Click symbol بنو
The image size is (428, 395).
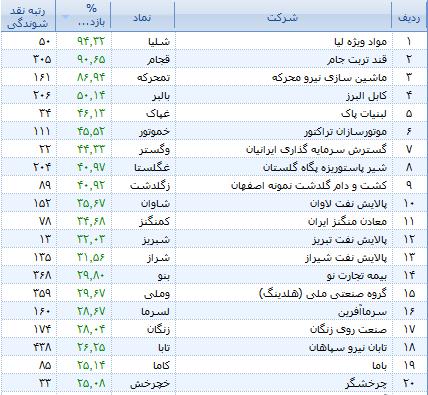point(164,276)
